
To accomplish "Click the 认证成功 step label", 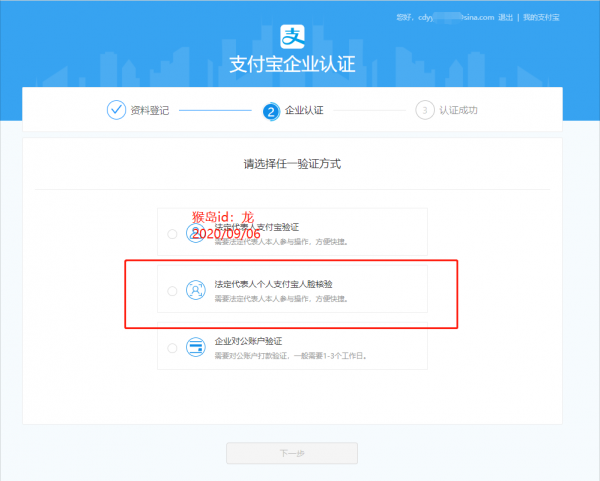I will click(458, 111).
